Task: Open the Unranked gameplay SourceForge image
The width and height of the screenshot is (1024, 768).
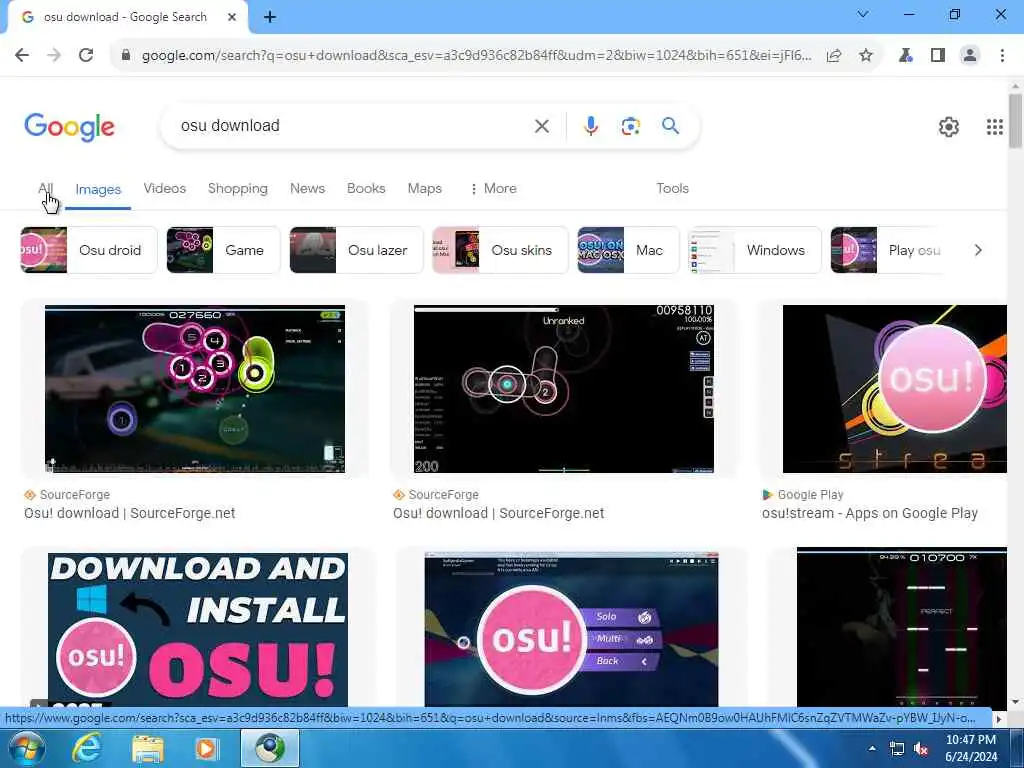Action: pyautogui.click(x=564, y=389)
